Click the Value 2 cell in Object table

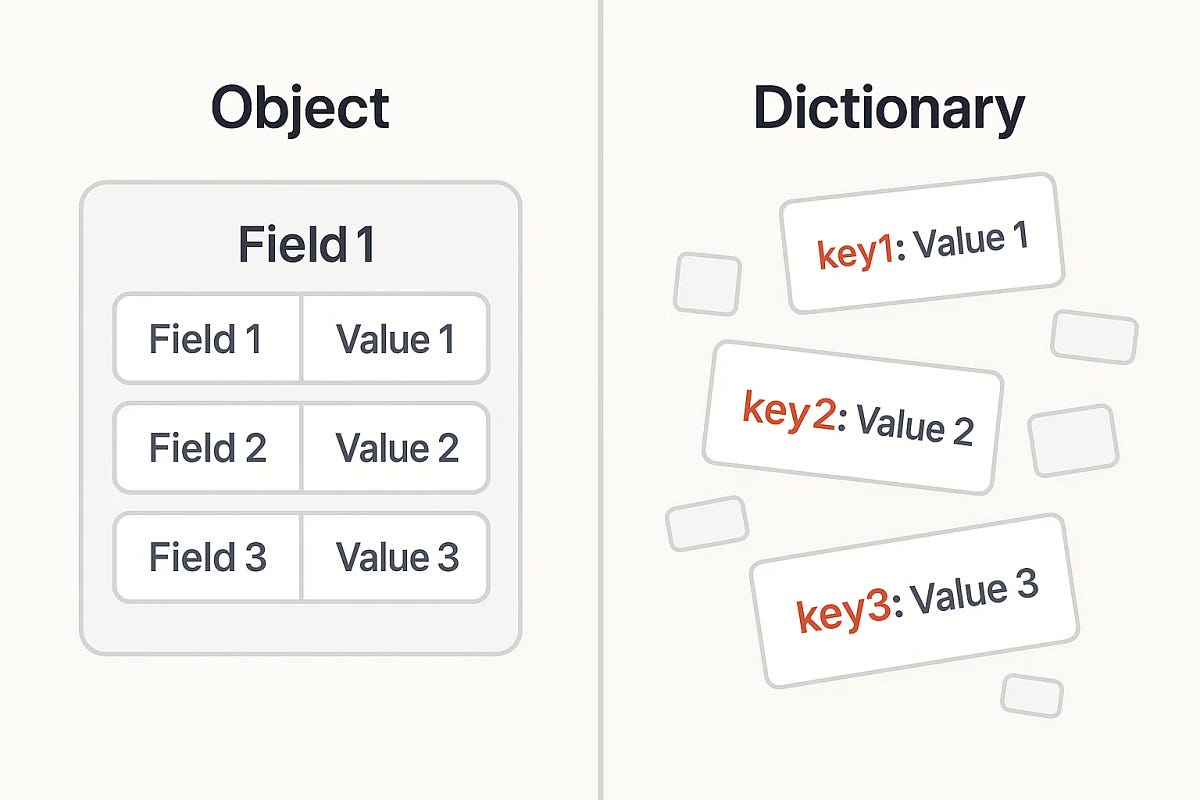395,448
